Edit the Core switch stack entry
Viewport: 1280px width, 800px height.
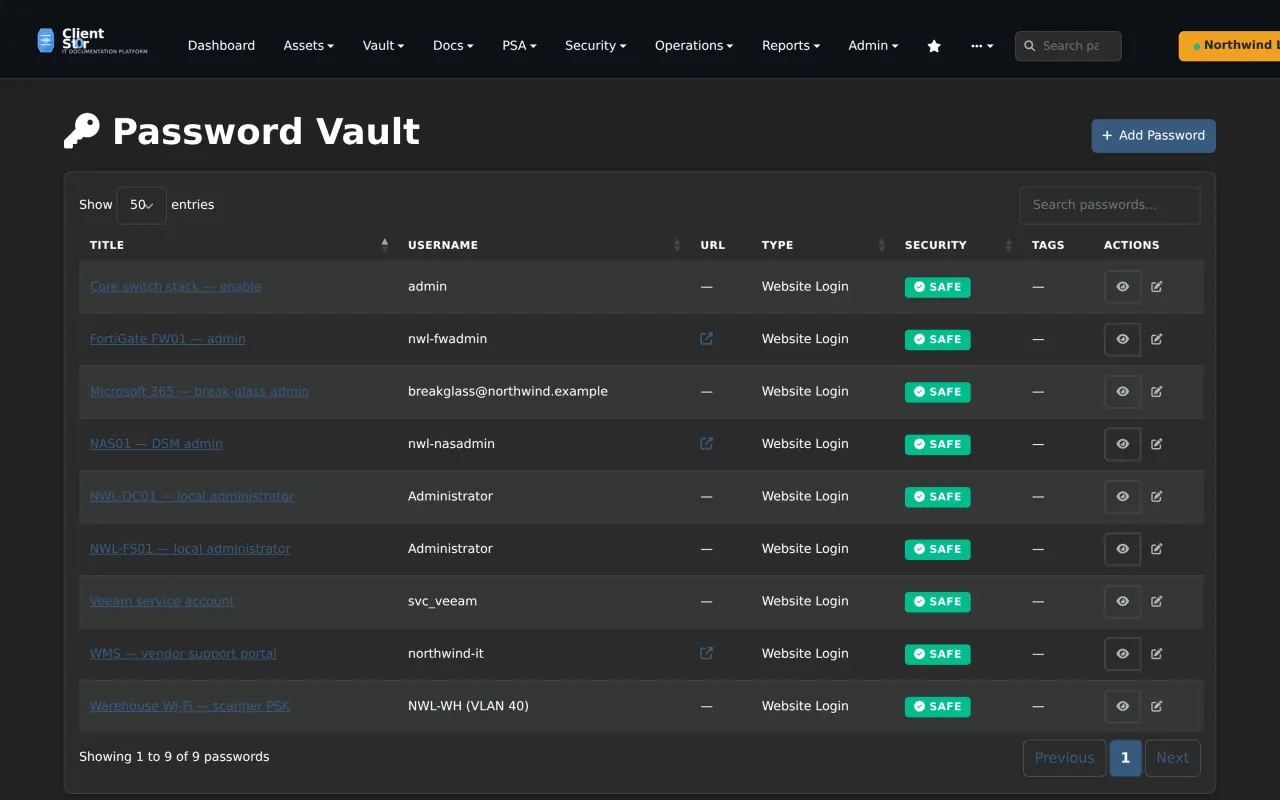[1157, 287]
